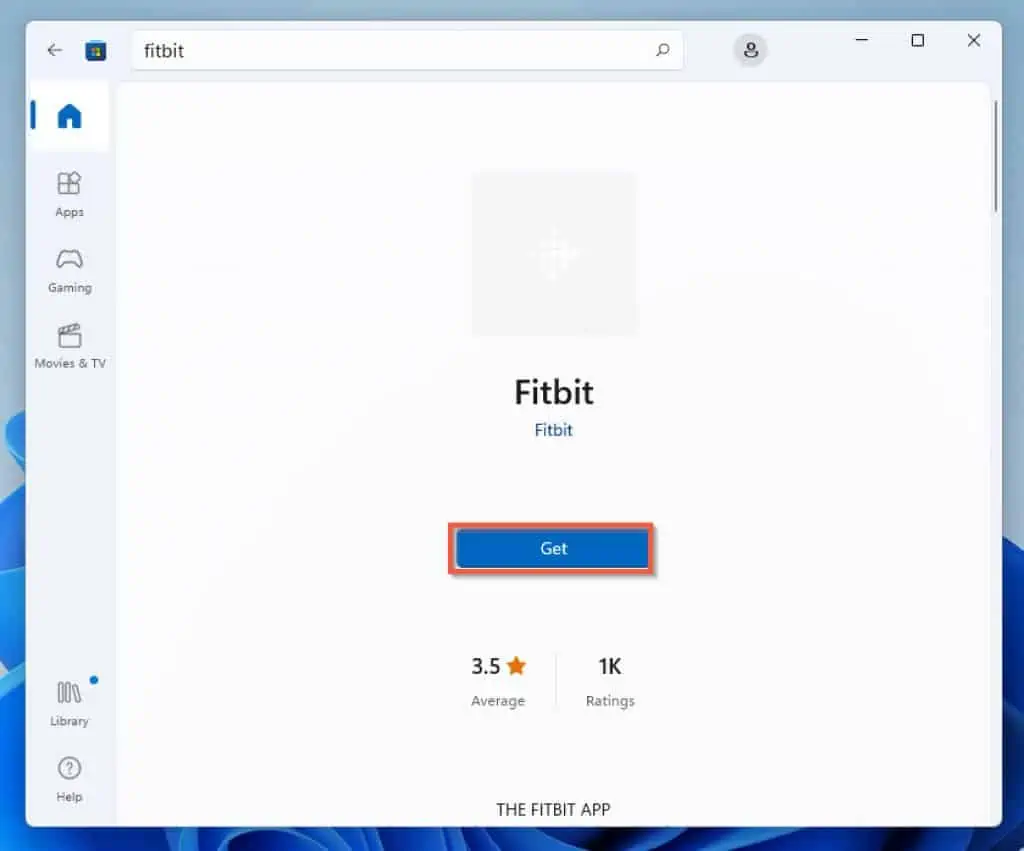Click the 1K Ratings count
This screenshot has height=851, width=1024.
pyautogui.click(x=610, y=681)
